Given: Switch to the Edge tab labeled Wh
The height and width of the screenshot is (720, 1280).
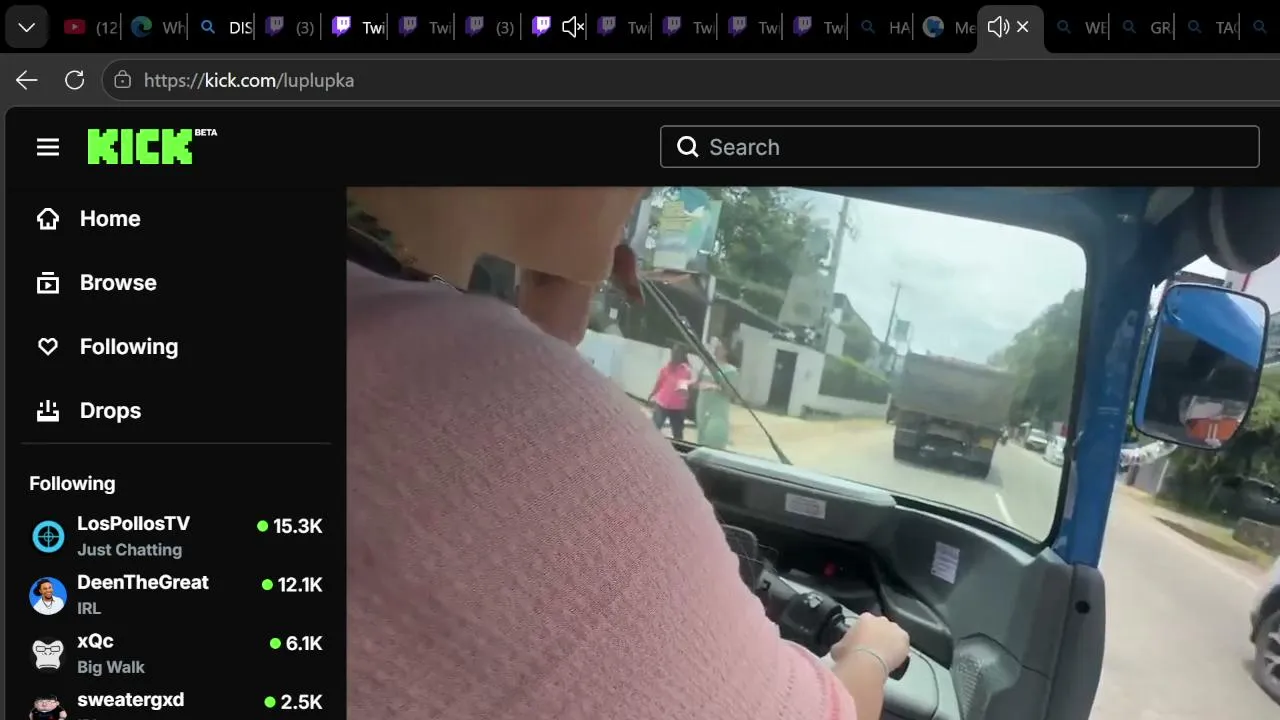Looking at the screenshot, I should click(157, 27).
